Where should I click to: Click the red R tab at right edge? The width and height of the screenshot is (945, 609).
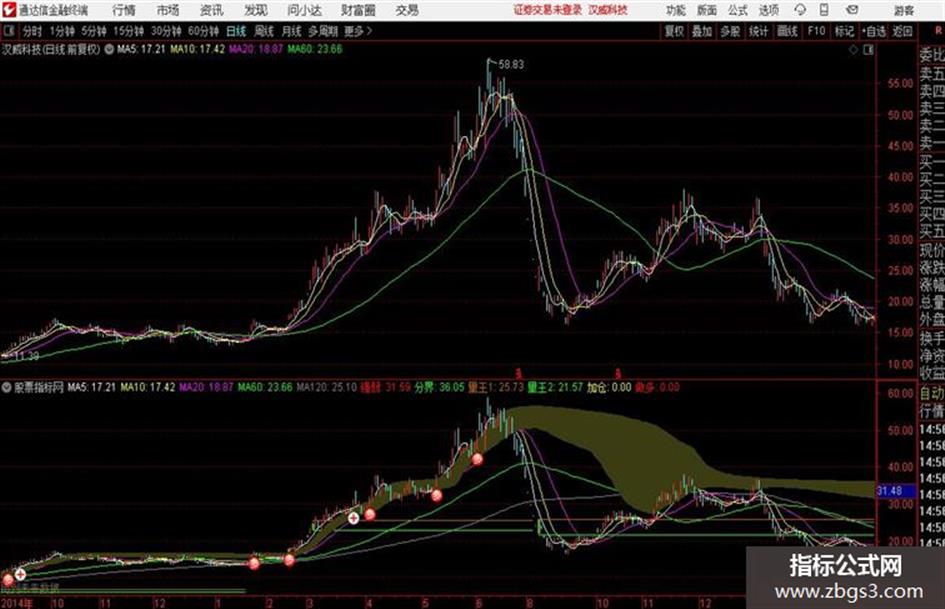click(x=938, y=31)
